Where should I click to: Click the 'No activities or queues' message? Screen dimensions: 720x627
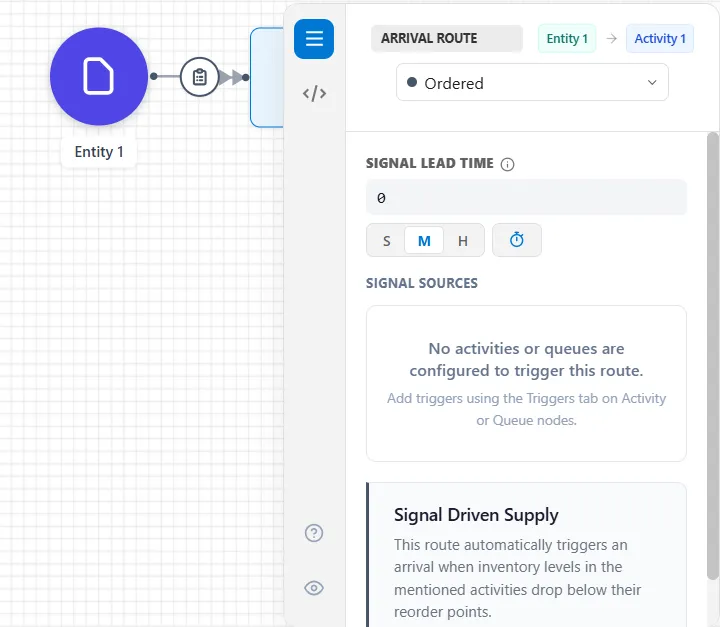(x=526, y=360)
